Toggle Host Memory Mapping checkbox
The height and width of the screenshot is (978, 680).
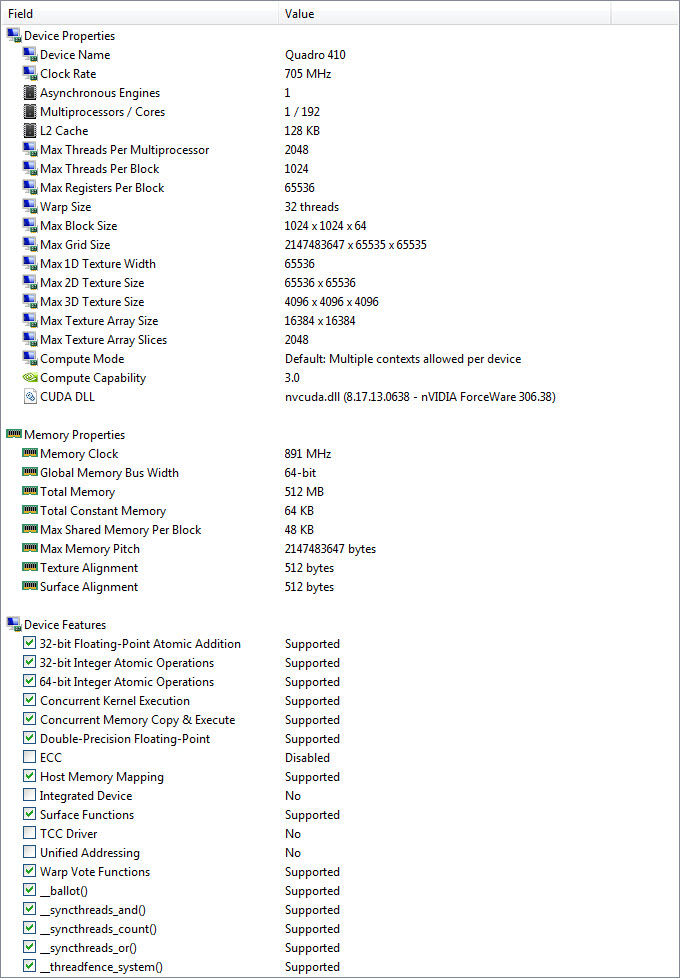[29, 776]
